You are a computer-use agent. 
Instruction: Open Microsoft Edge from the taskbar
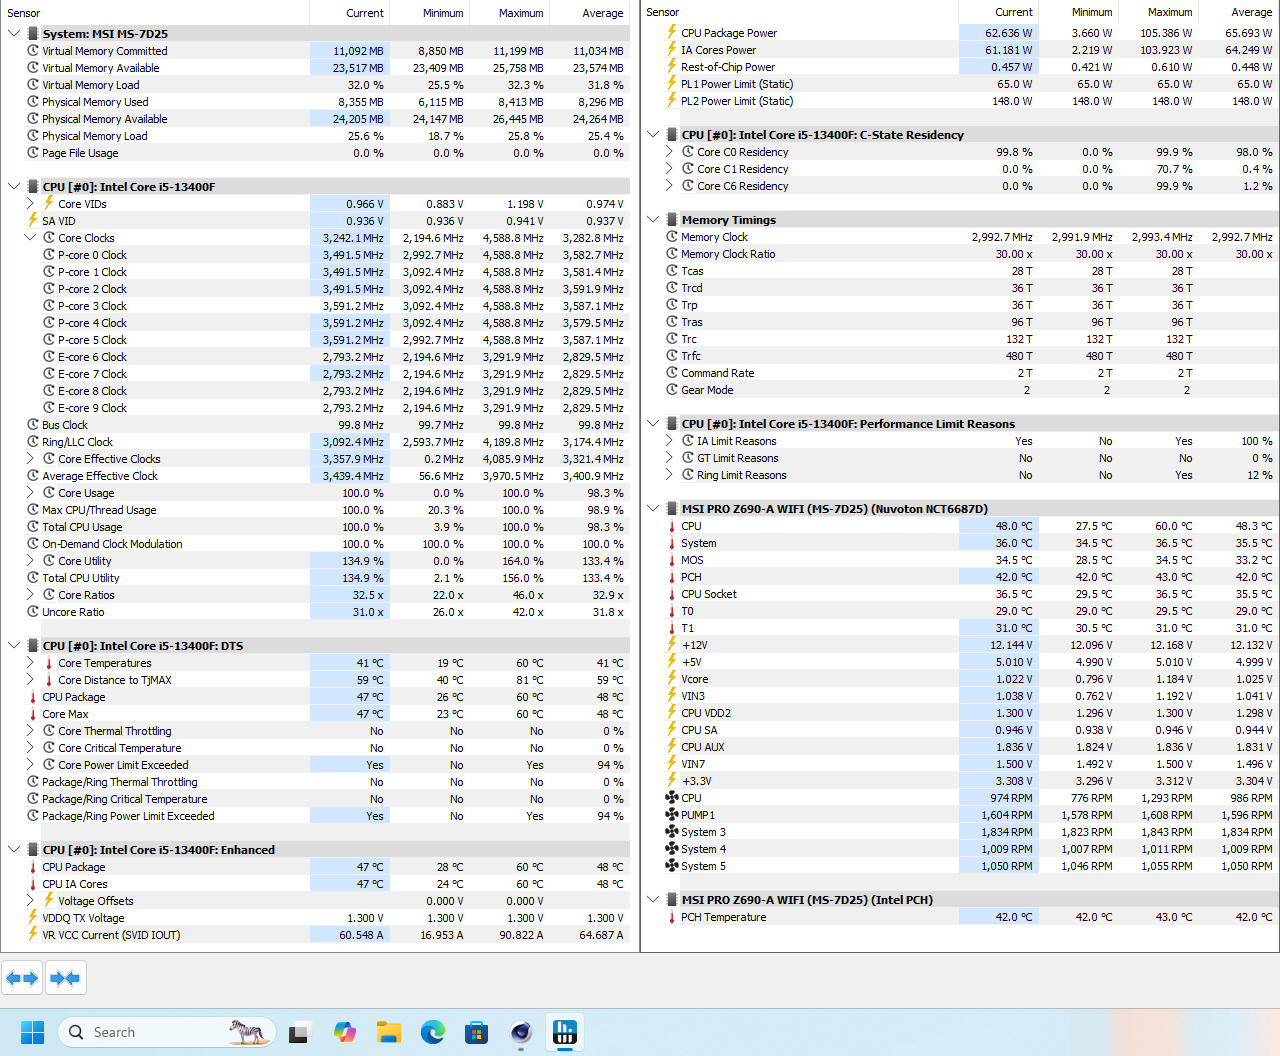tap(433, 1033)
